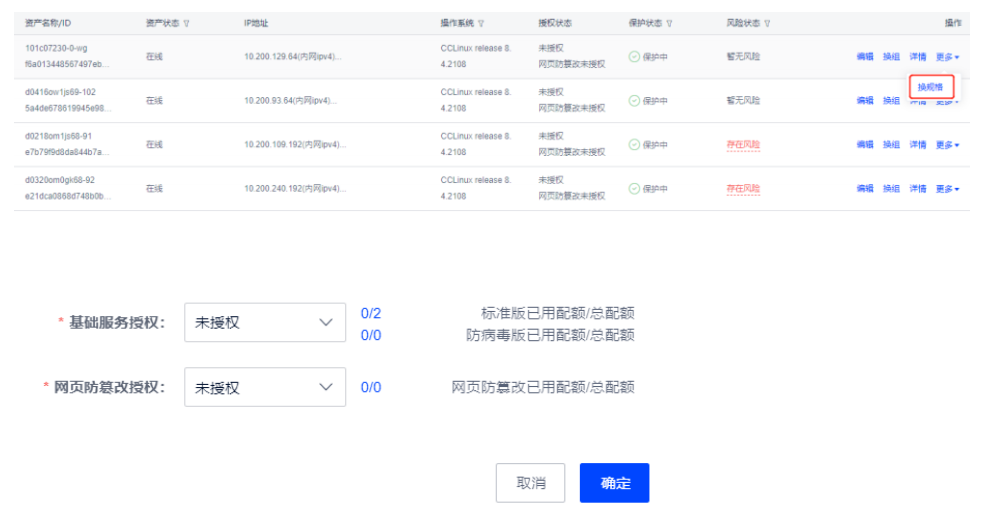Open the 基础服务授权 dropdown
The width and height of the screenshot is (987, 518).
(265, 322)
